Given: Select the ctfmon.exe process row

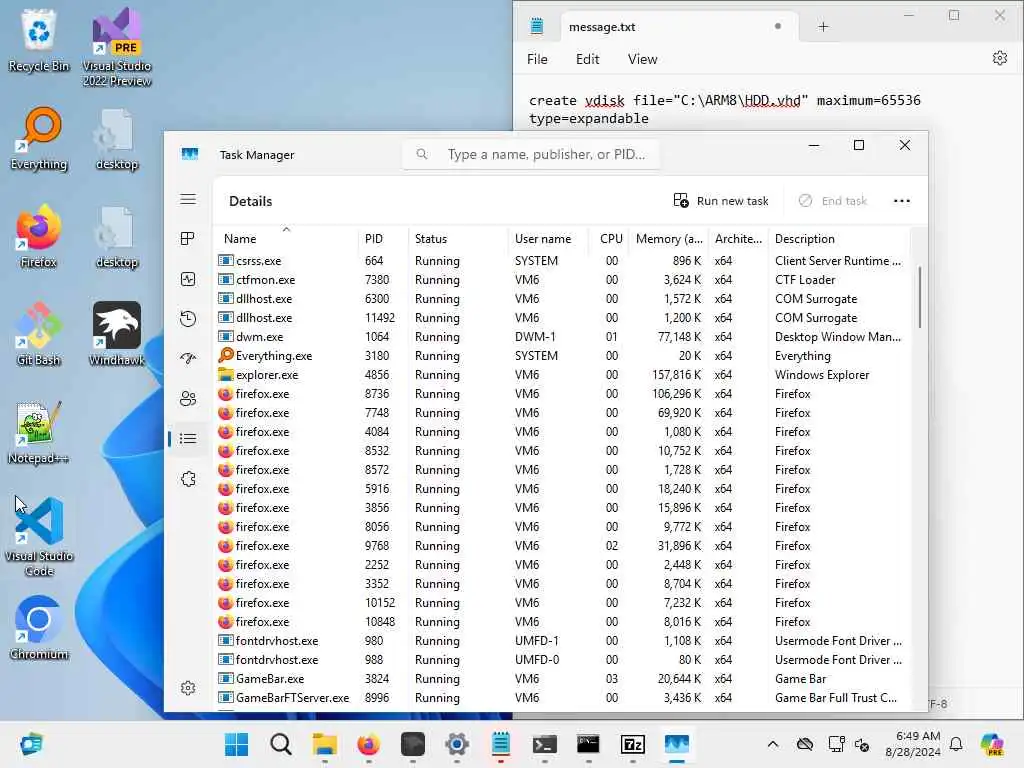Looking at the screenshot, I should coord(562,280).
